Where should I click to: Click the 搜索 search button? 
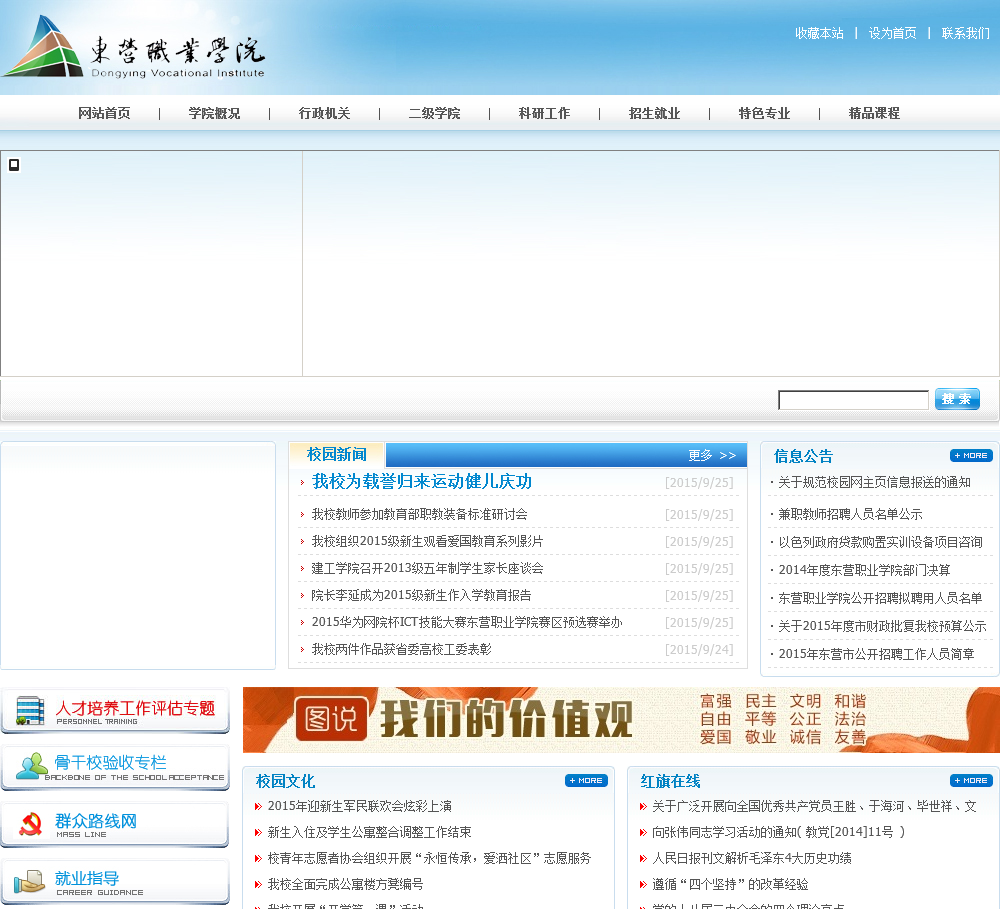957,399
